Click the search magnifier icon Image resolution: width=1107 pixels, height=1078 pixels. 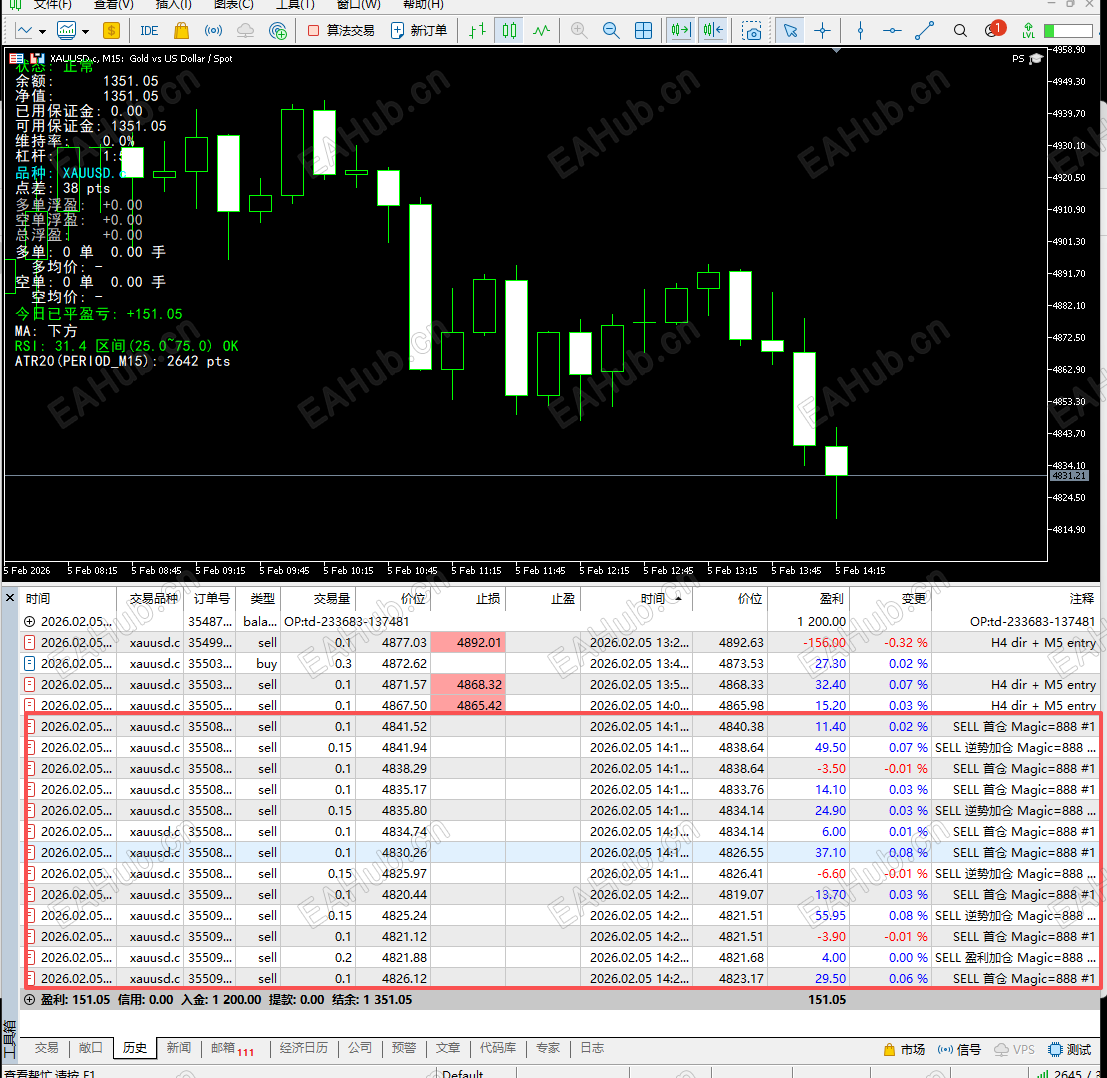[x=960, y=30]
